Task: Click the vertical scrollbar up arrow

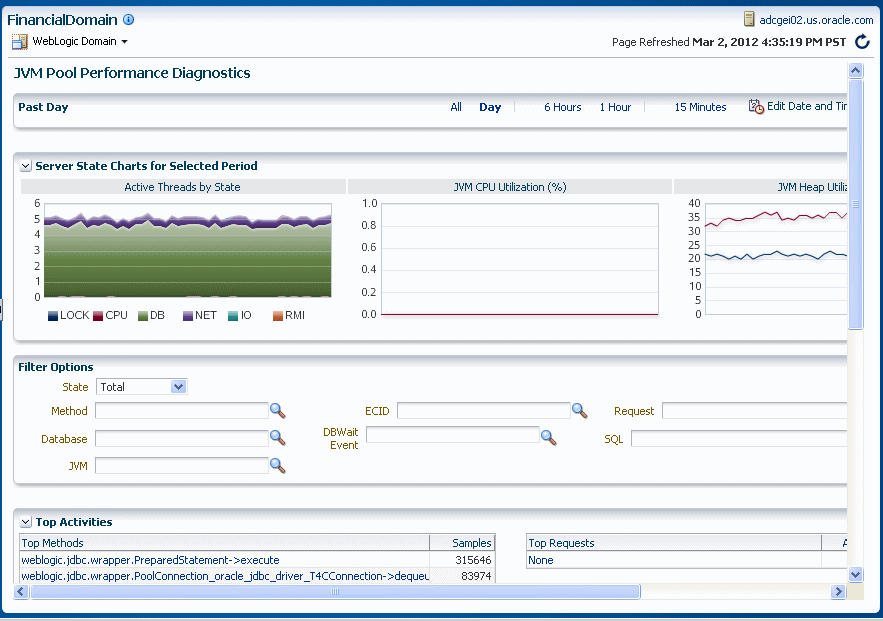Action: point(855,70)
